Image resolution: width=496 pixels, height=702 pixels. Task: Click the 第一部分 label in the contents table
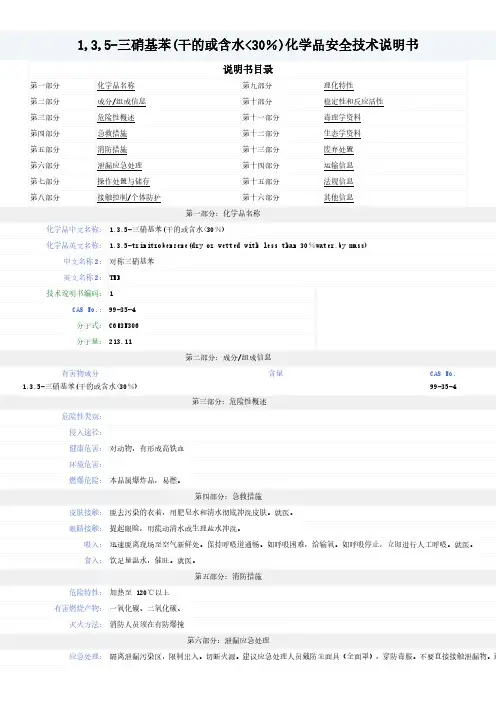coord(45,85)
